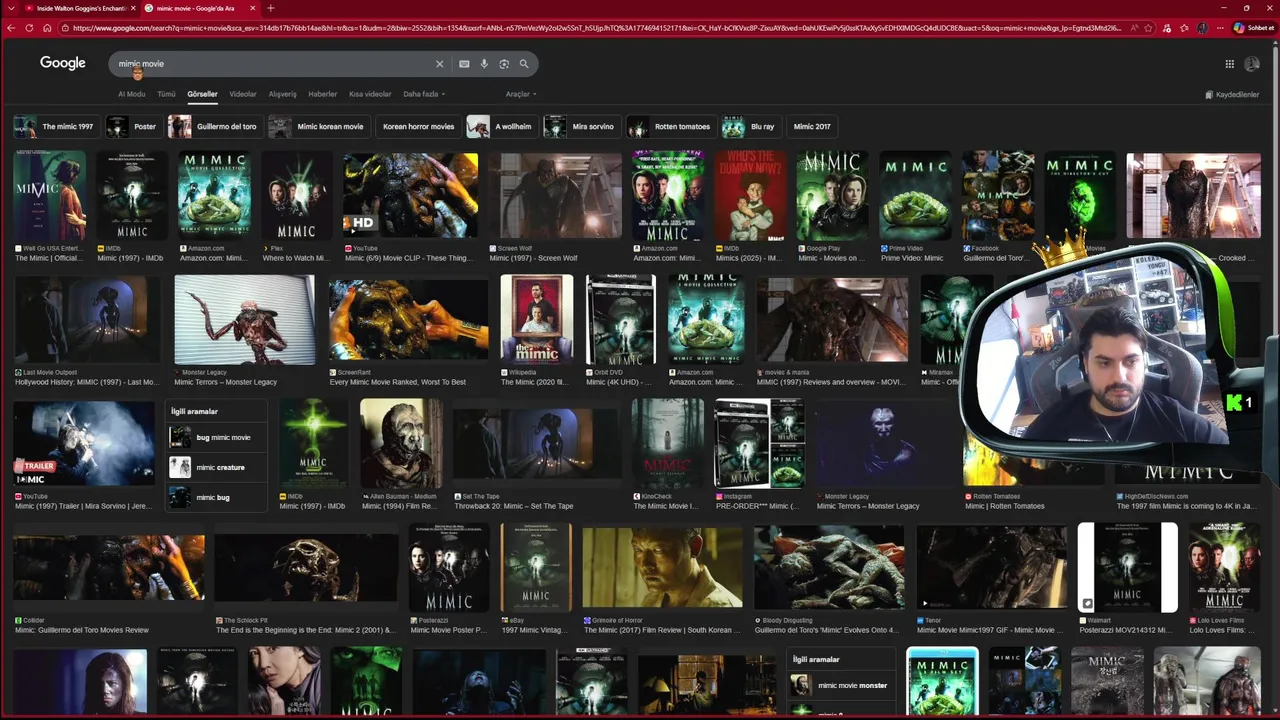Open browser home page icon

[47, 28]
